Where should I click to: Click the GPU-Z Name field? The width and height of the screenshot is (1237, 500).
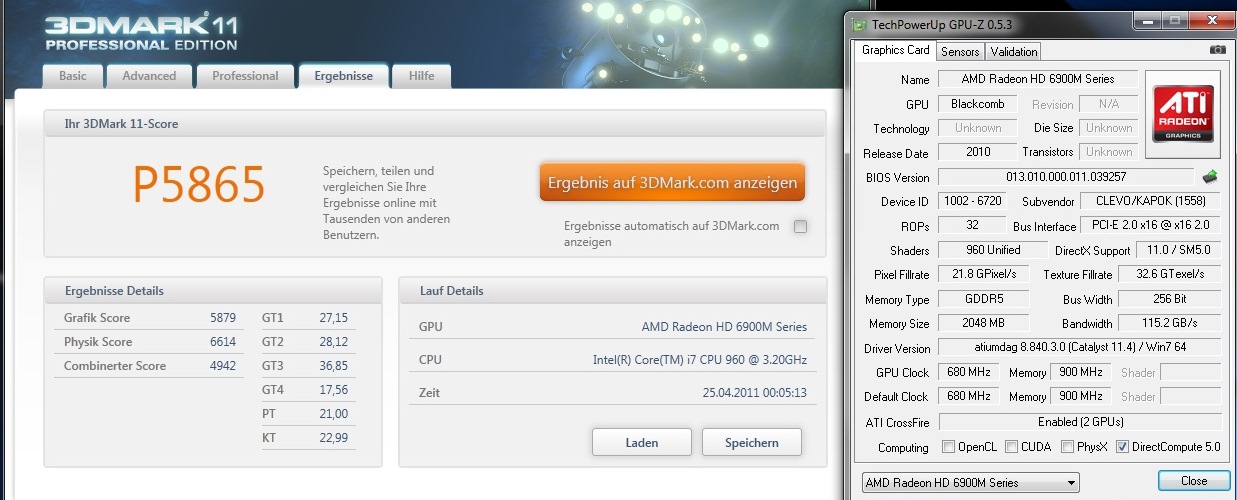coord(1039,79)
